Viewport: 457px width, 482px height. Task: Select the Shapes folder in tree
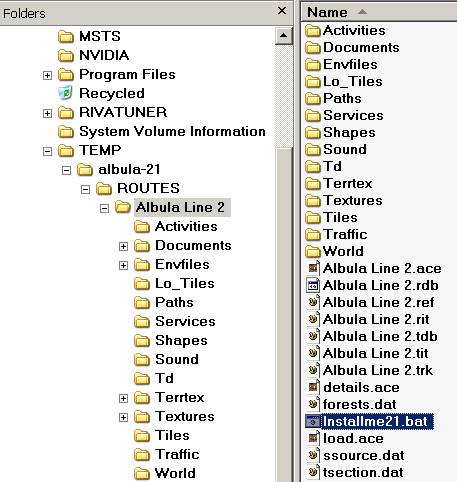(181, 340)
